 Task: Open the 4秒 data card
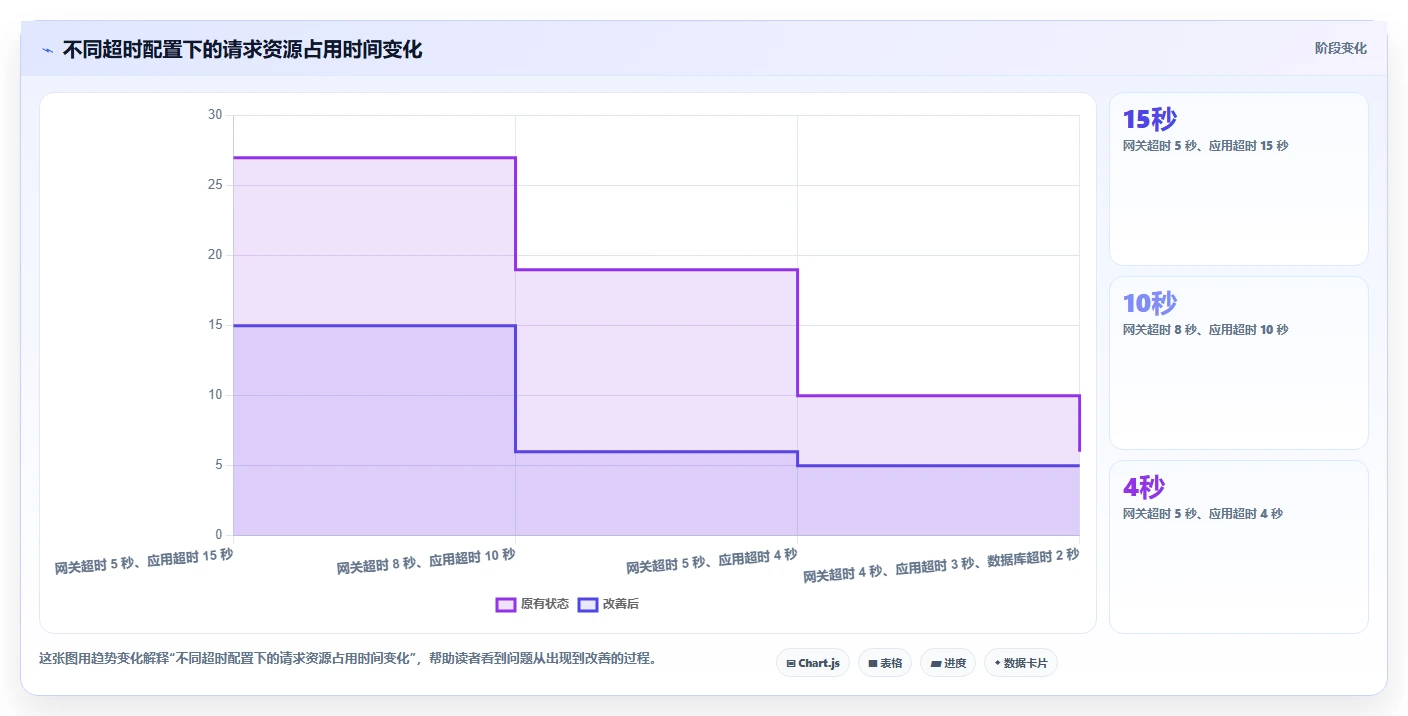point(1239,547)
